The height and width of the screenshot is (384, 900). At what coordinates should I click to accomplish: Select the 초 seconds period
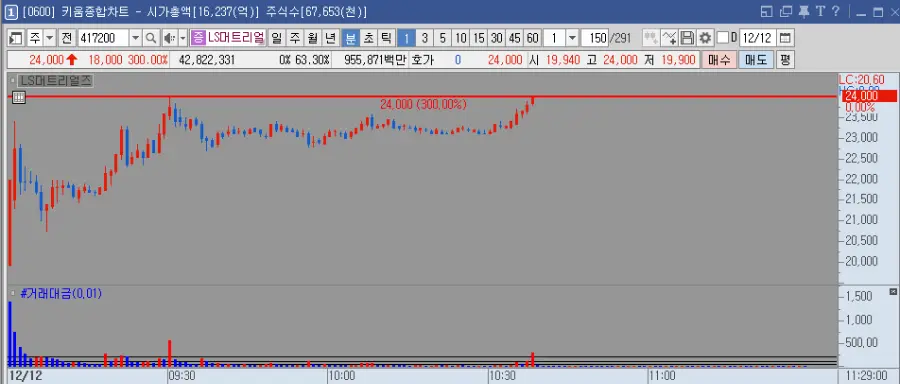click(x=368, y=38)
